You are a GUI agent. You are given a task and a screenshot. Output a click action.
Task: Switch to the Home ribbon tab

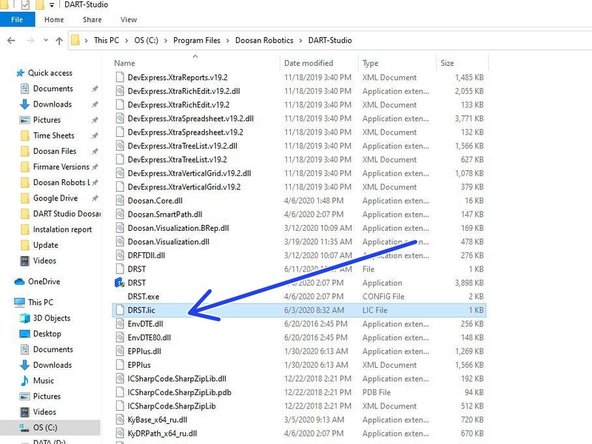[54, 20]
